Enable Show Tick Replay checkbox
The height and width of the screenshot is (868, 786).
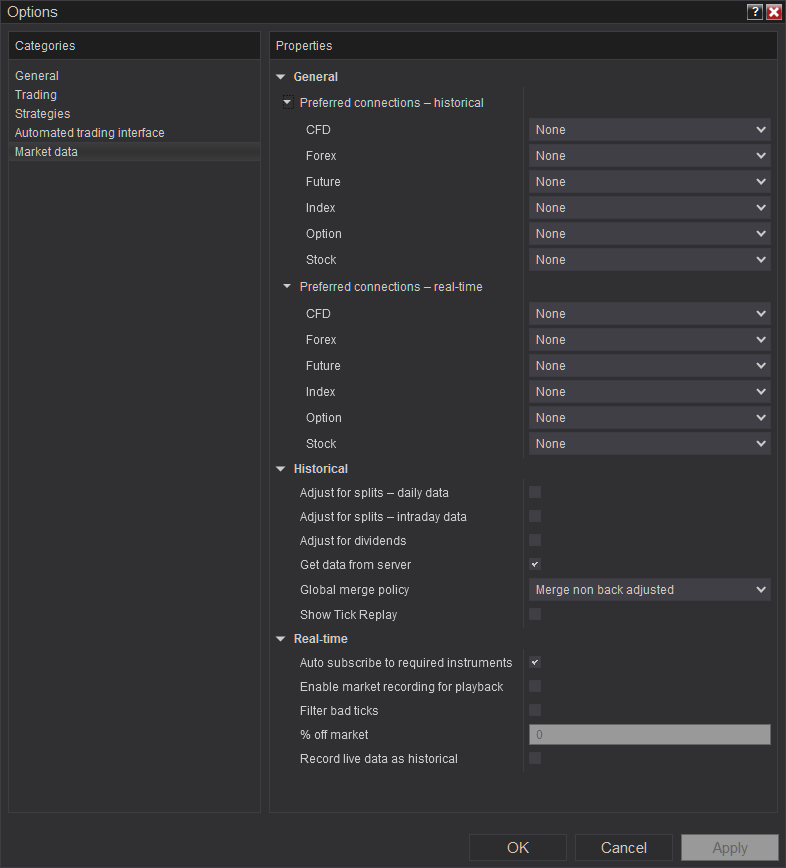(535, 614)
